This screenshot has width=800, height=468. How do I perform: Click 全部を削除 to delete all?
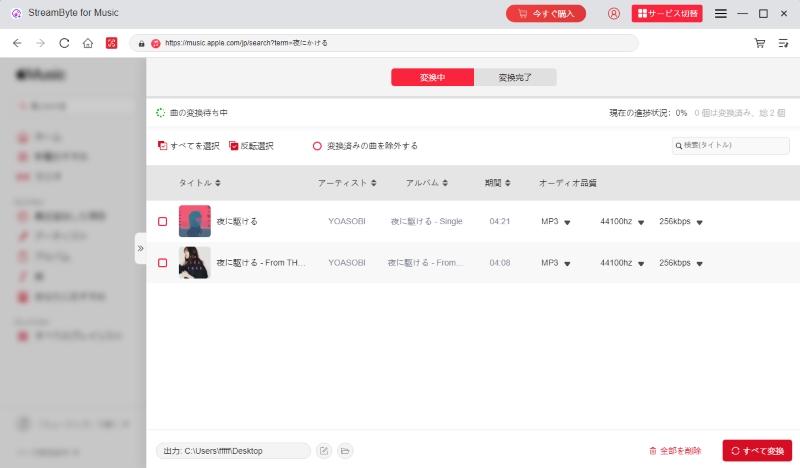(675, 451)
